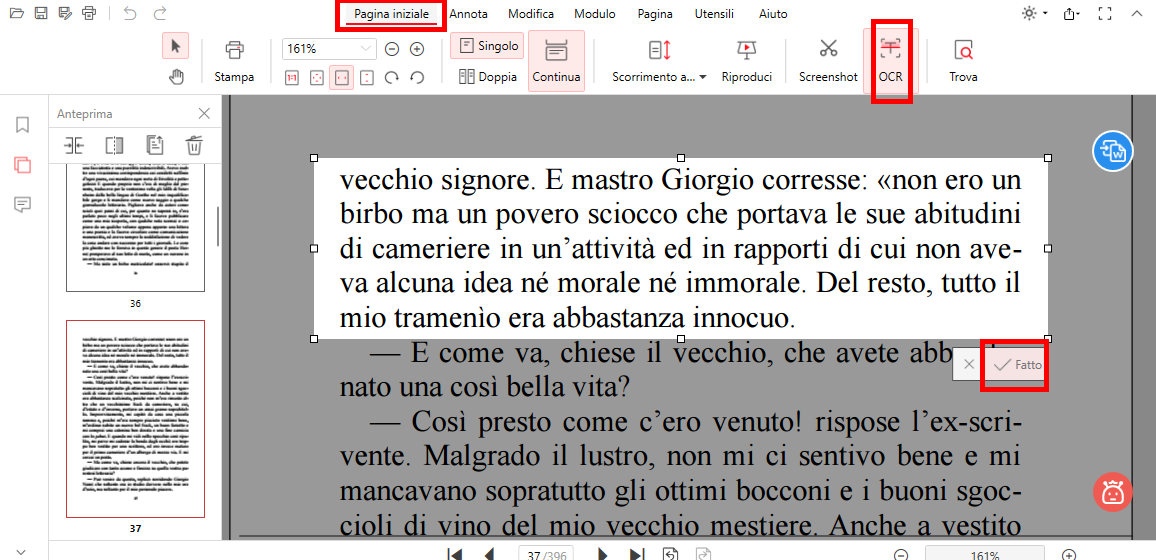Open the comments panel in left sidebar
The width and height of the screenshot is (1156, 560).
(x=22, y=204)
